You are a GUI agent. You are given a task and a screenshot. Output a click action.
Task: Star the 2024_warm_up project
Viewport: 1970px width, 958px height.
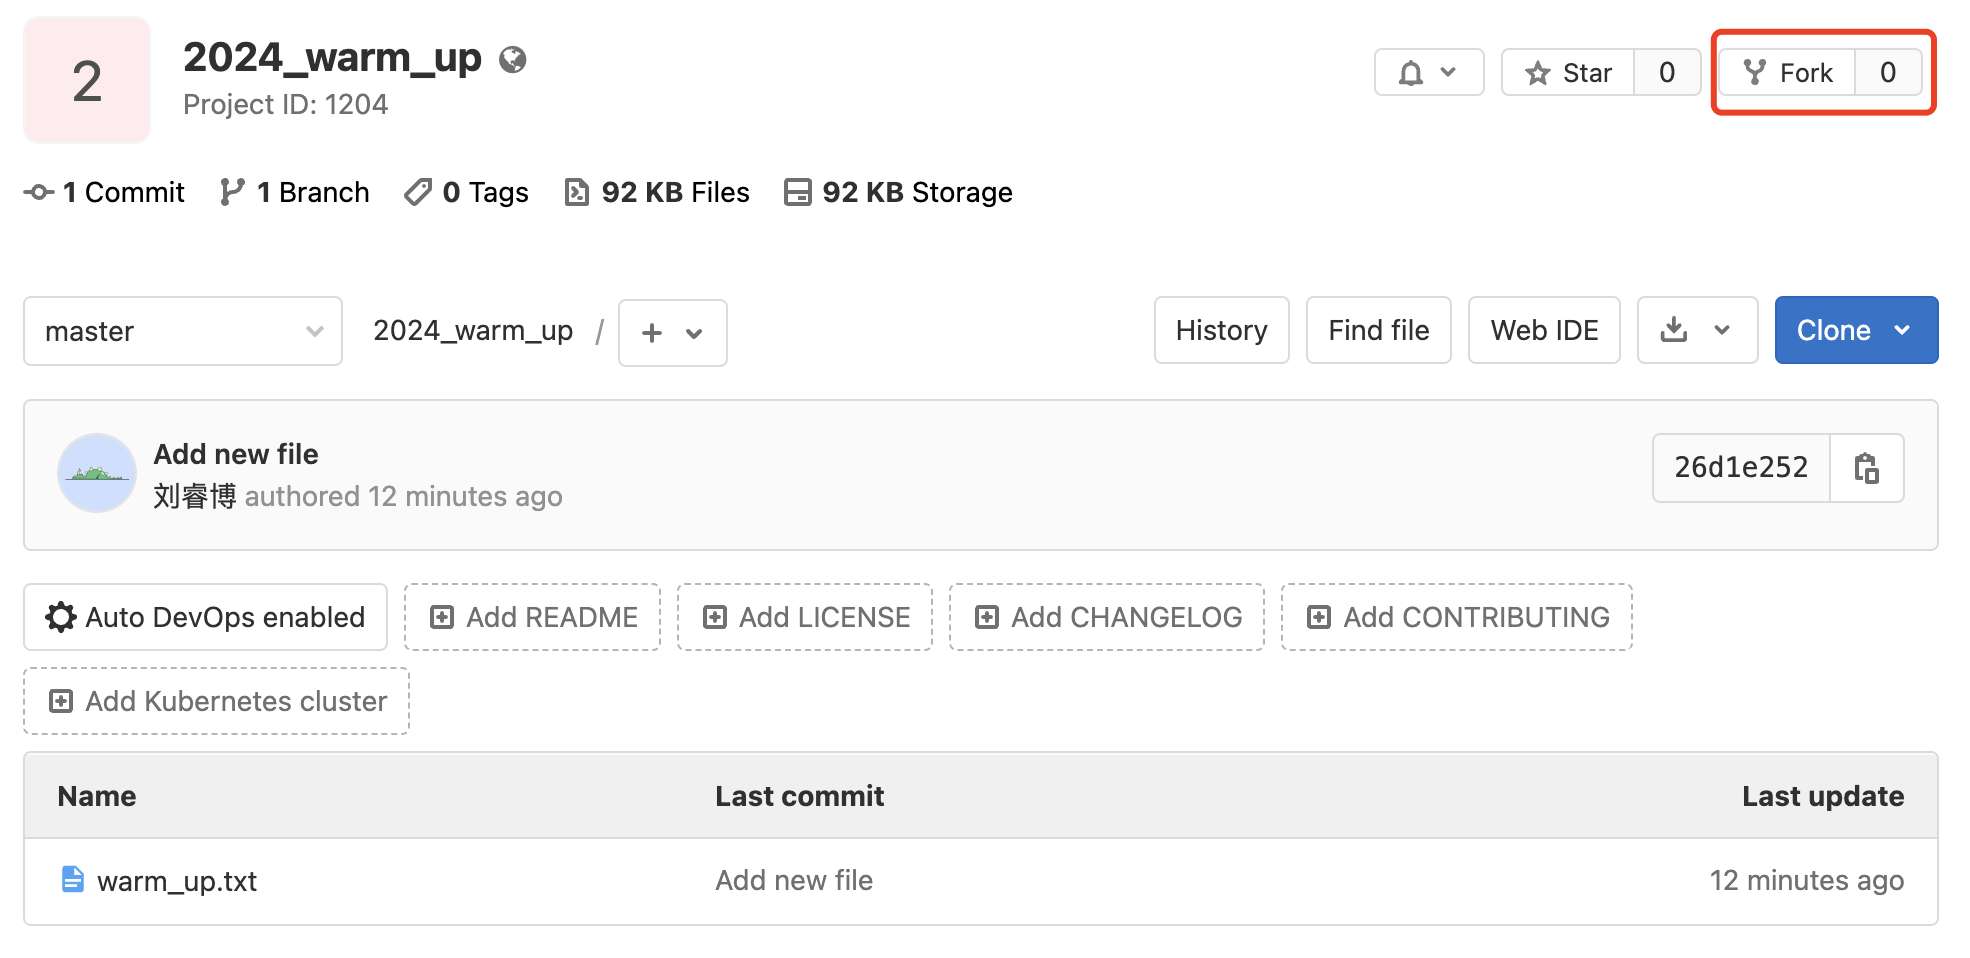1568,72
